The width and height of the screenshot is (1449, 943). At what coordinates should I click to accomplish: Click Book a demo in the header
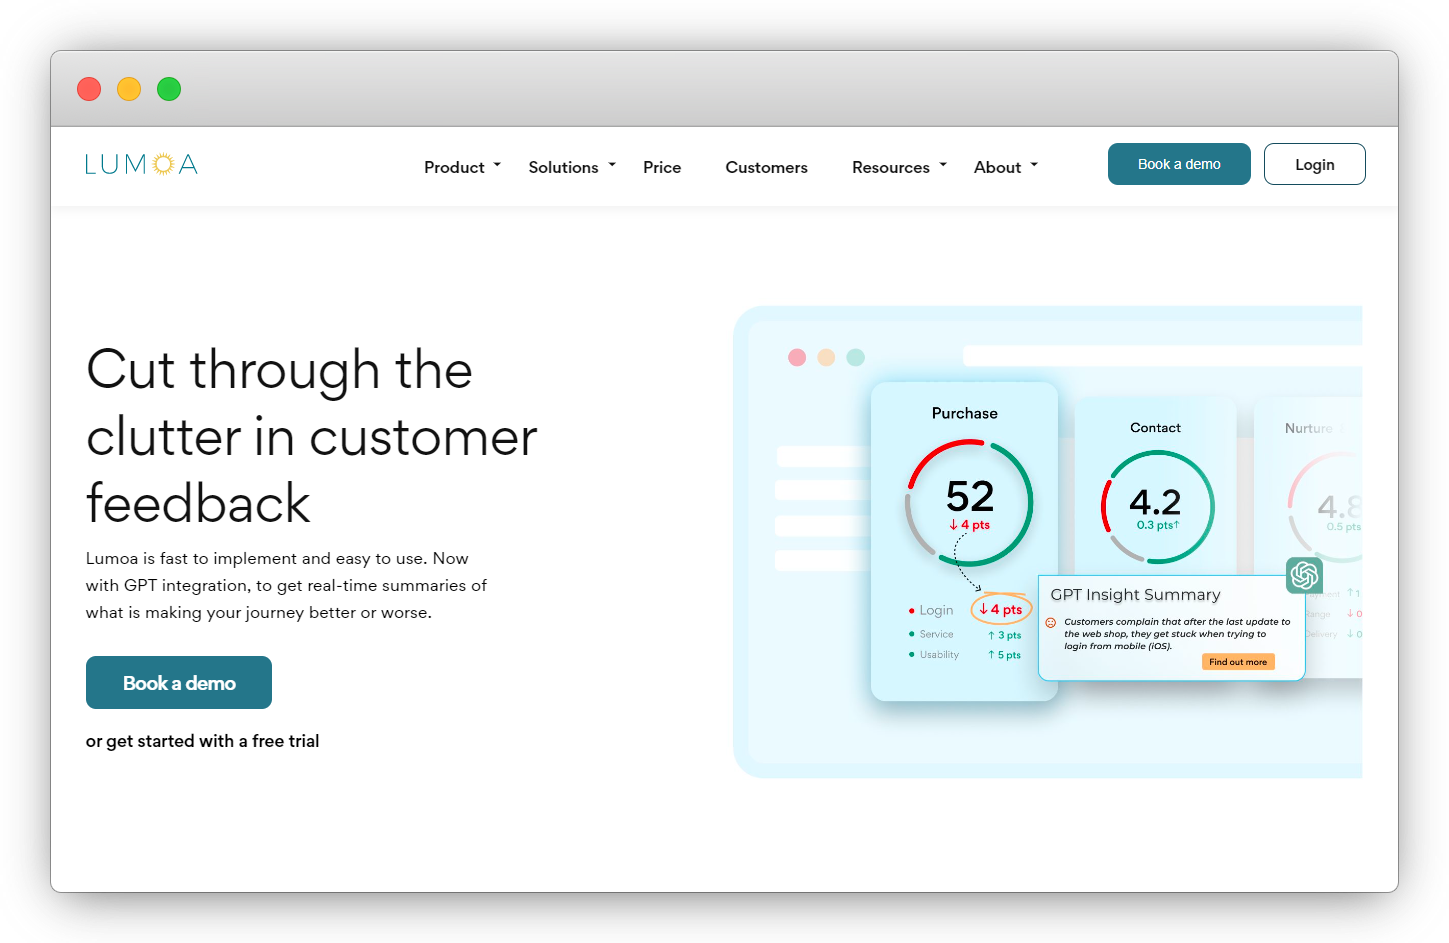1179,164
